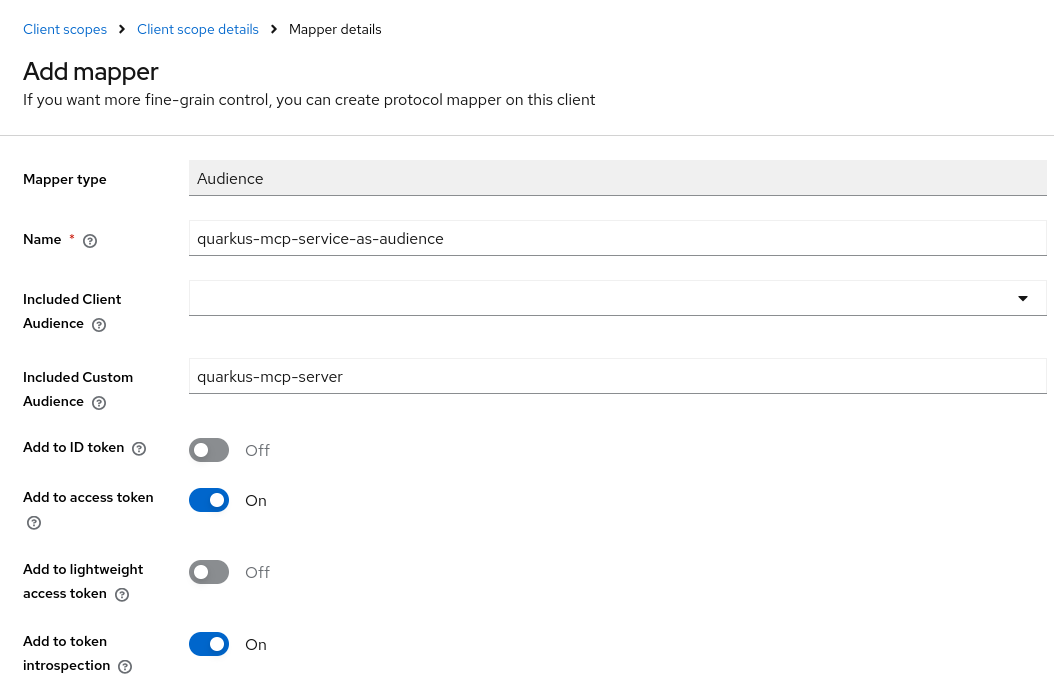This screenshot has width=1054, height=684.
Task: Click the disabled Mapper type Audience field
Action: click(616, 179)
